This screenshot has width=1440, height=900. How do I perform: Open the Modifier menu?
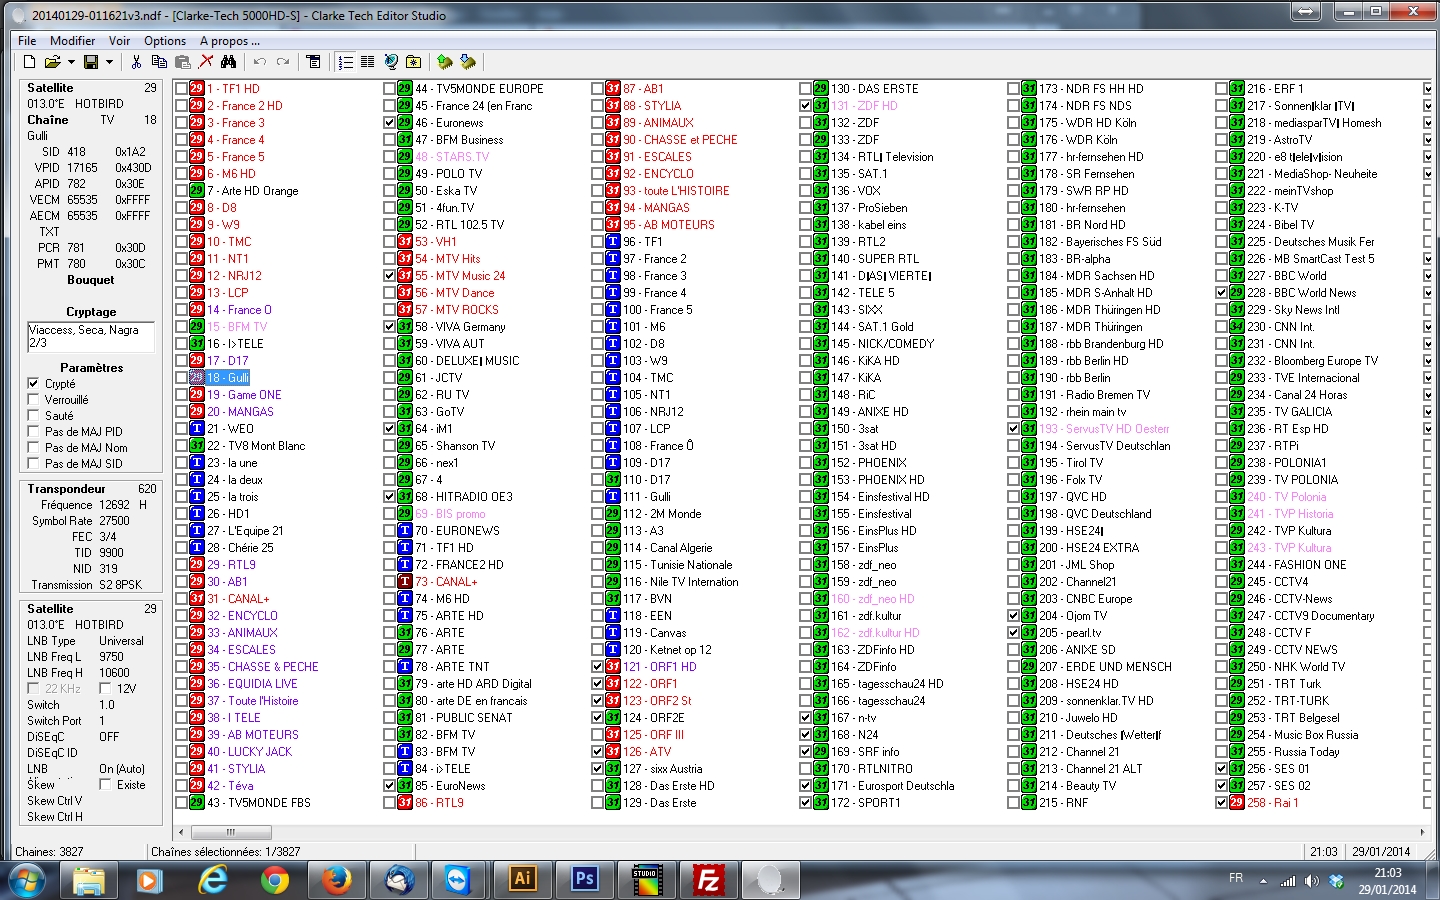click(72, 41)
